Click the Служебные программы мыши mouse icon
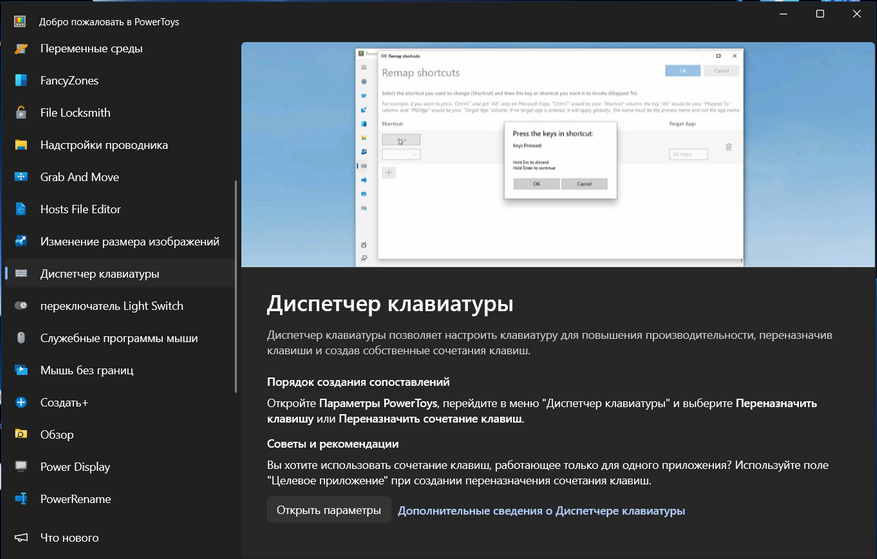877x559 pixels. click(x=21, y=338)
